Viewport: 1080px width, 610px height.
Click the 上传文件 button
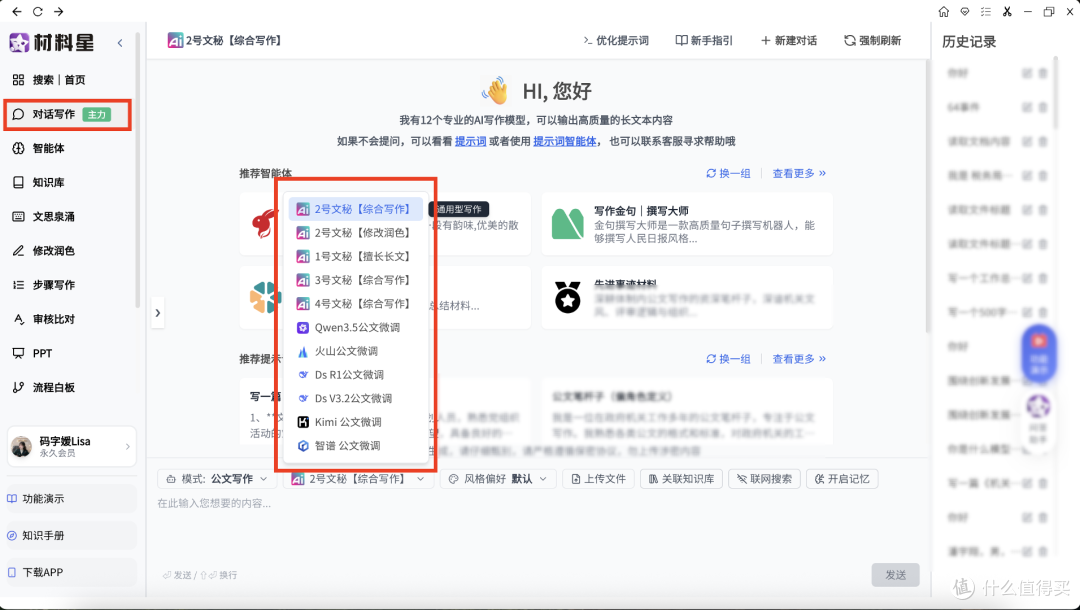599,478
